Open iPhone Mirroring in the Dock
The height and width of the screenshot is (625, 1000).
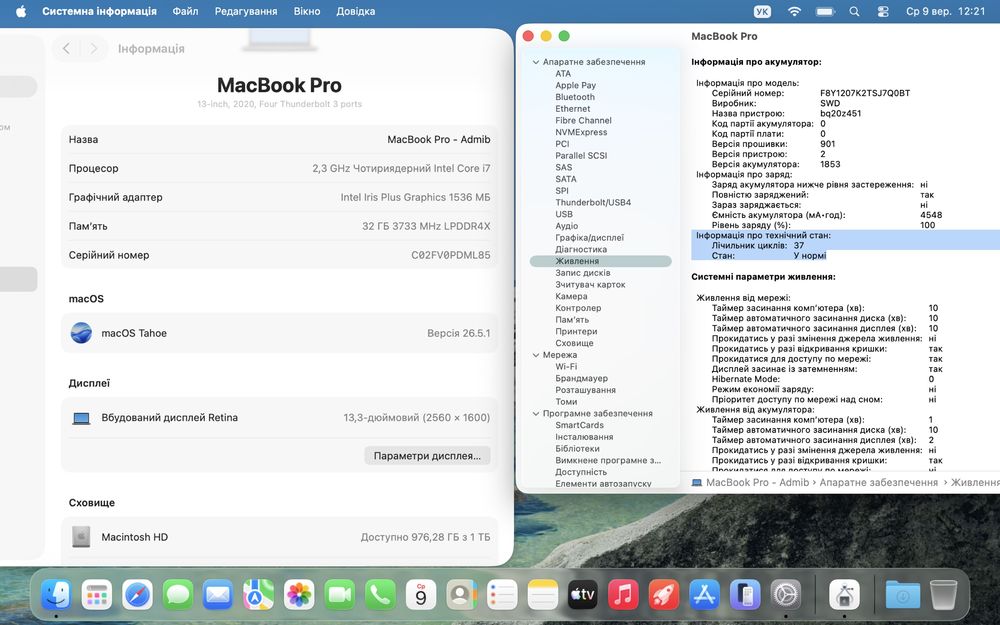[x=745, y=595]
